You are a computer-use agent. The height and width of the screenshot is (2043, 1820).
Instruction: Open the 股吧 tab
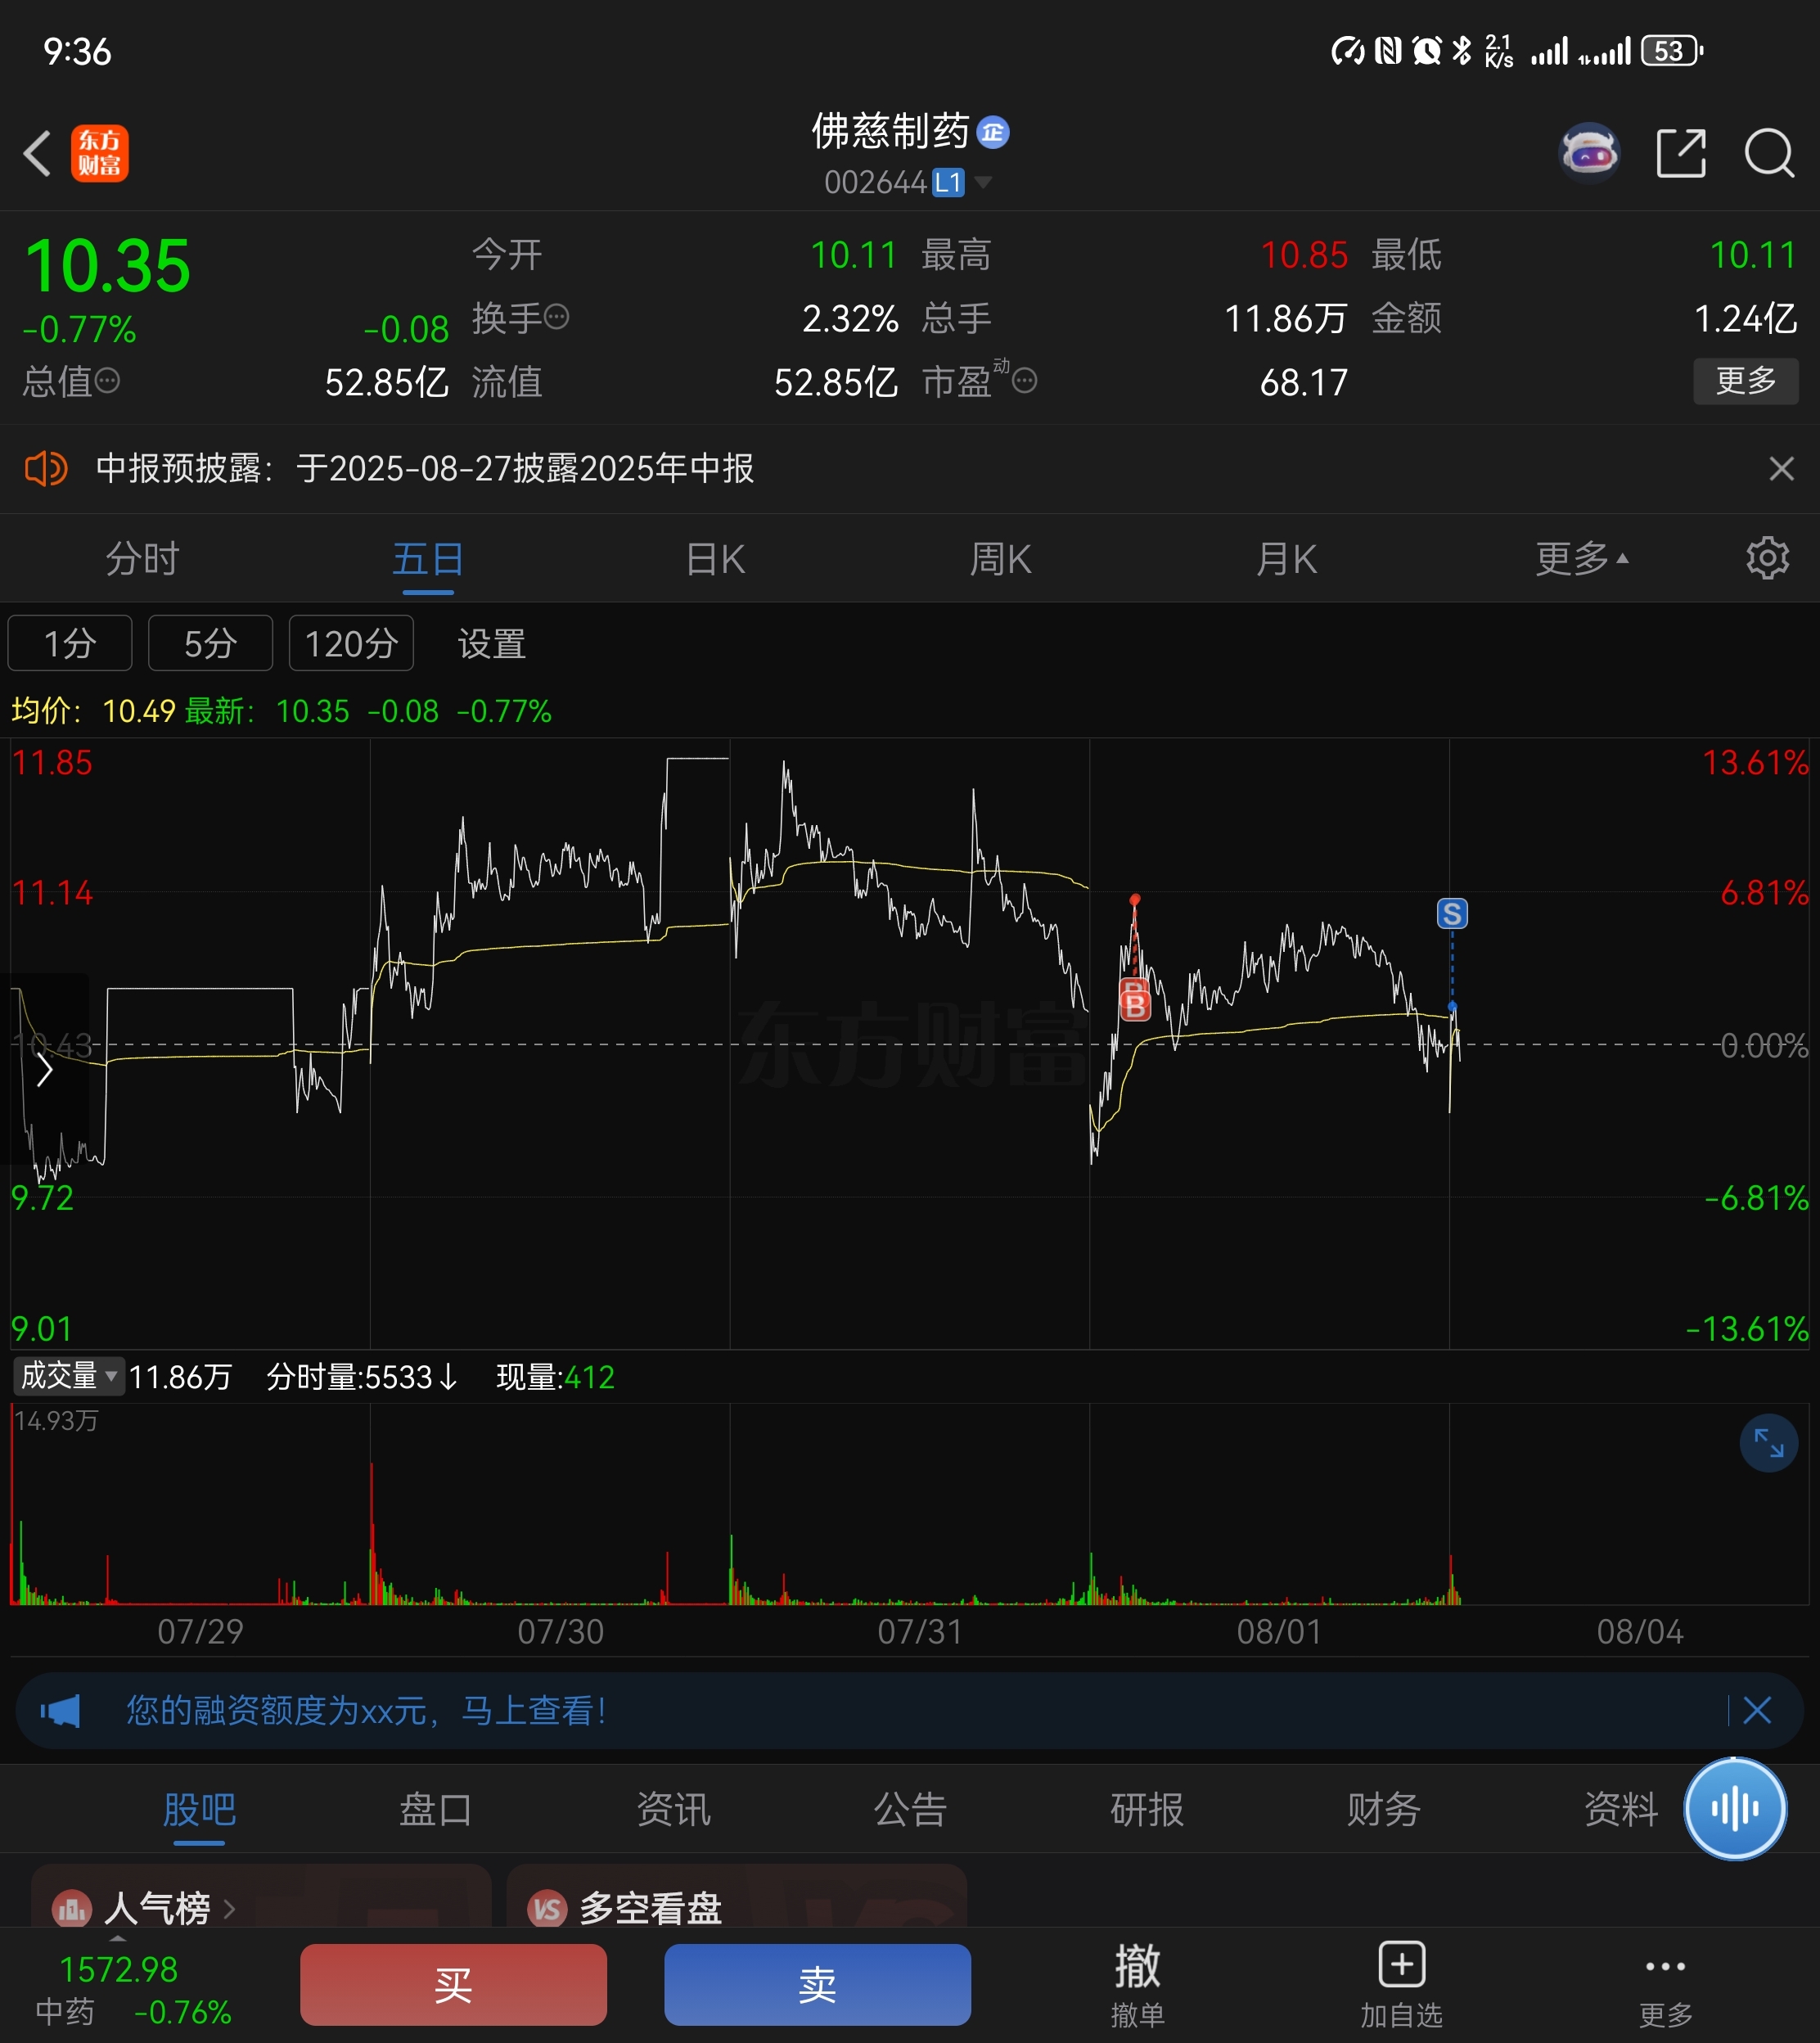pos(199,1809)
